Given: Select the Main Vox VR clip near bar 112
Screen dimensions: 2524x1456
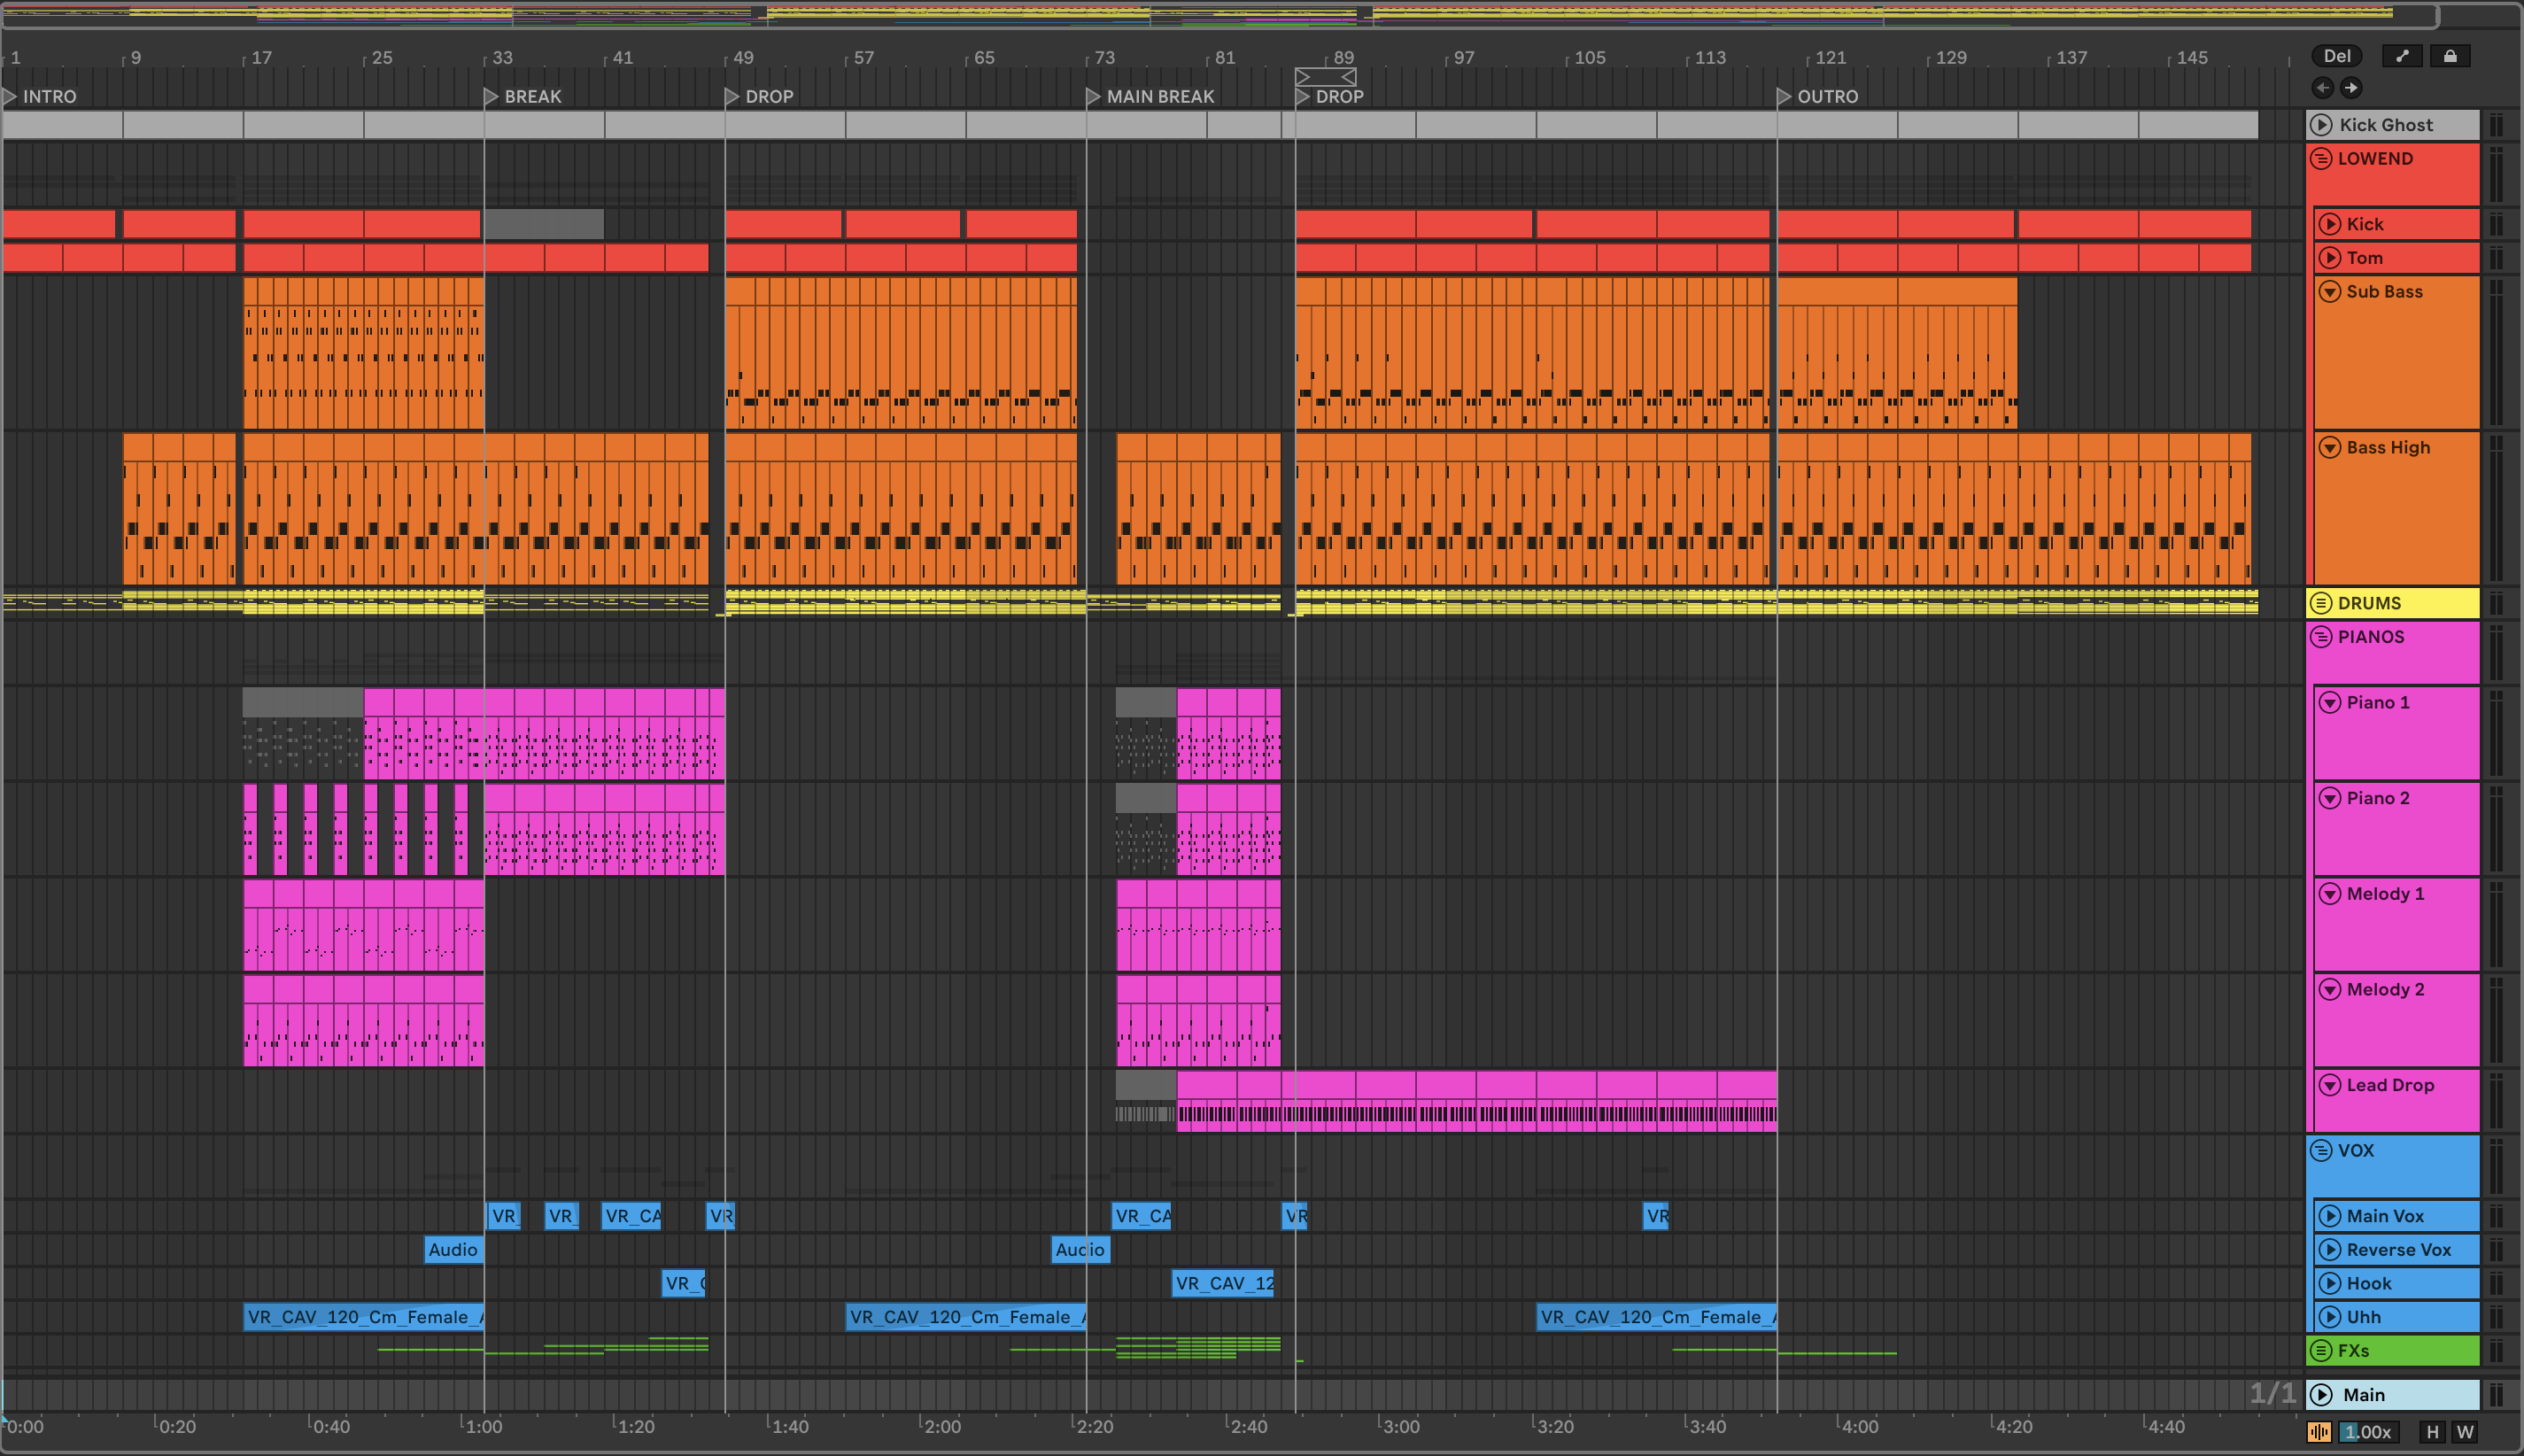Looking at the screenshot, I should click(1656, 1216).
